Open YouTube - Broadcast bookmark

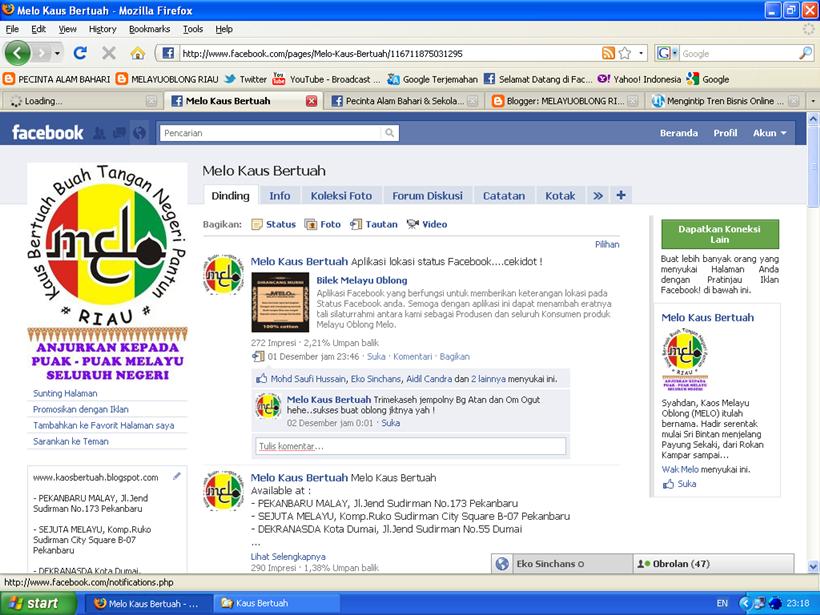(327, 79)
